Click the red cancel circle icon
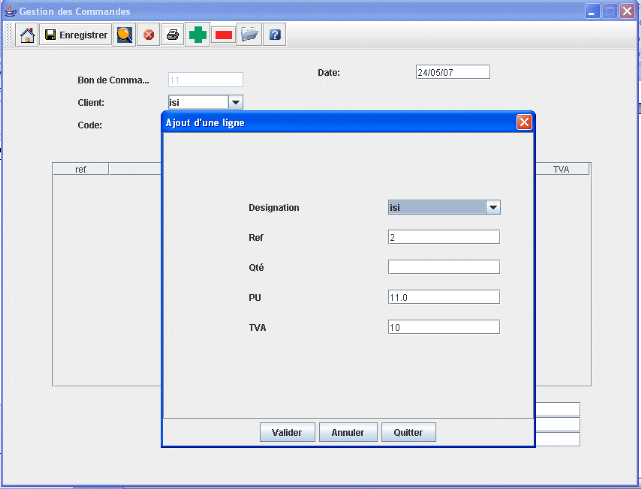This screenshot has width=641, height=489. 148,35
